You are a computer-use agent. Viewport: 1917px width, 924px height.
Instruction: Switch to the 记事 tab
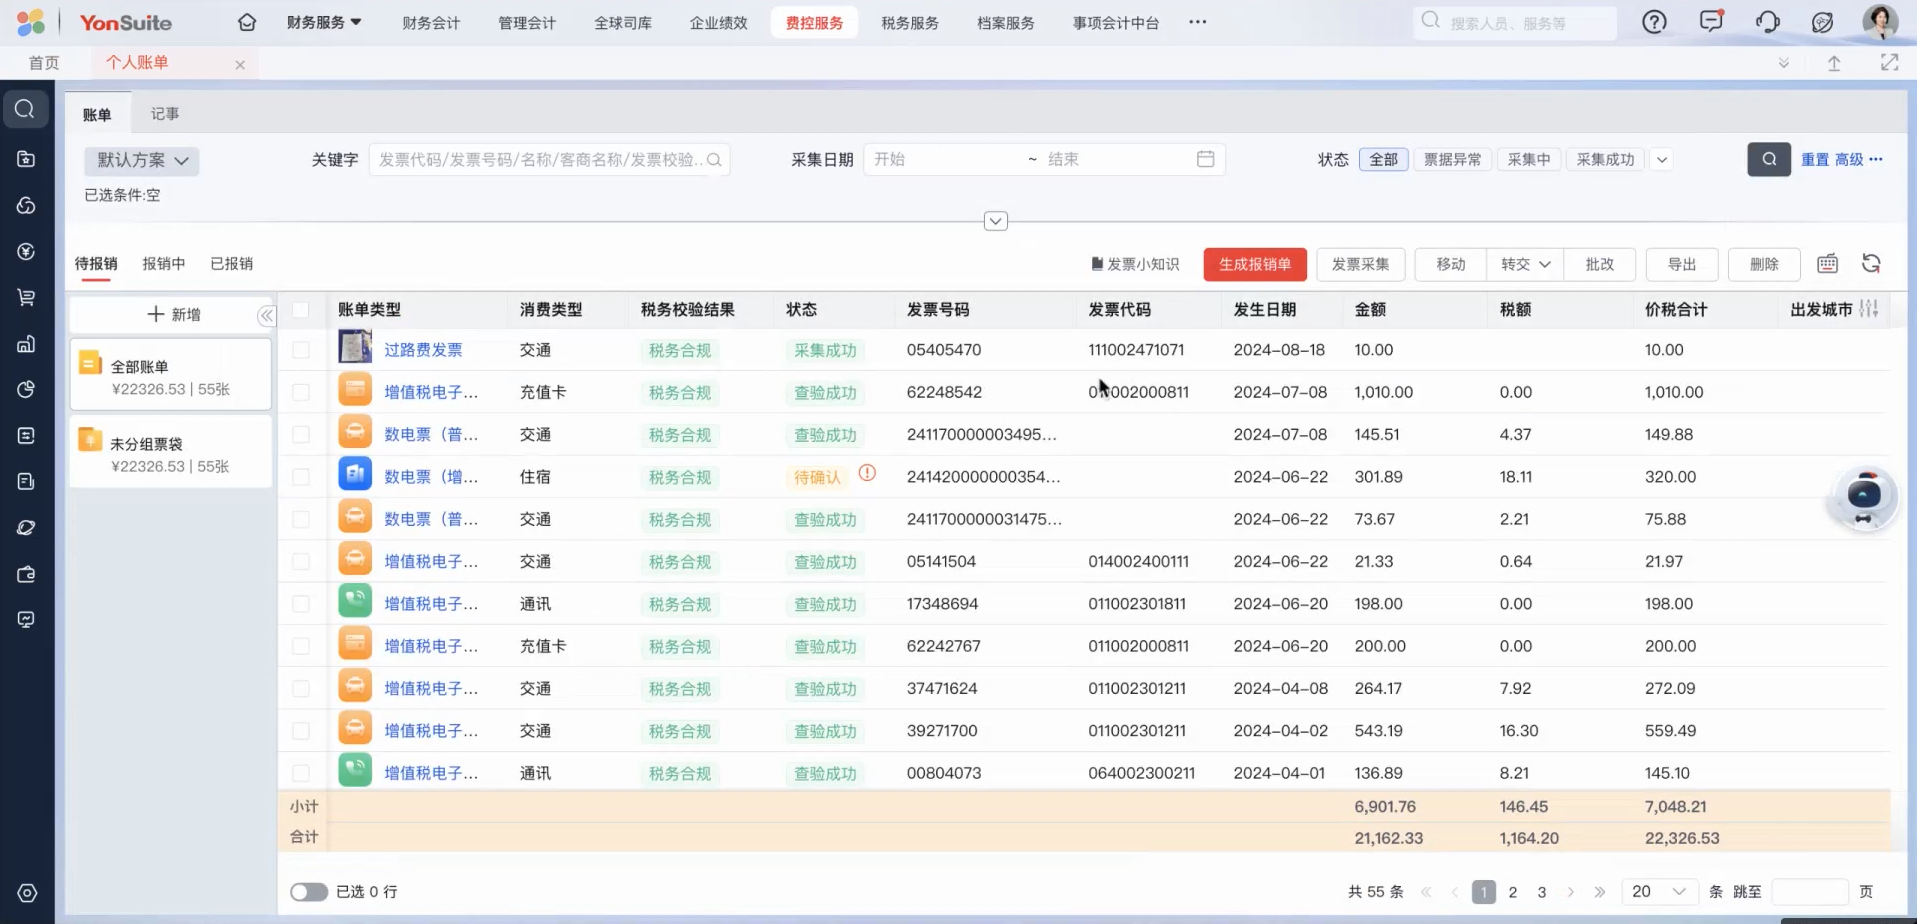point(164,113)
